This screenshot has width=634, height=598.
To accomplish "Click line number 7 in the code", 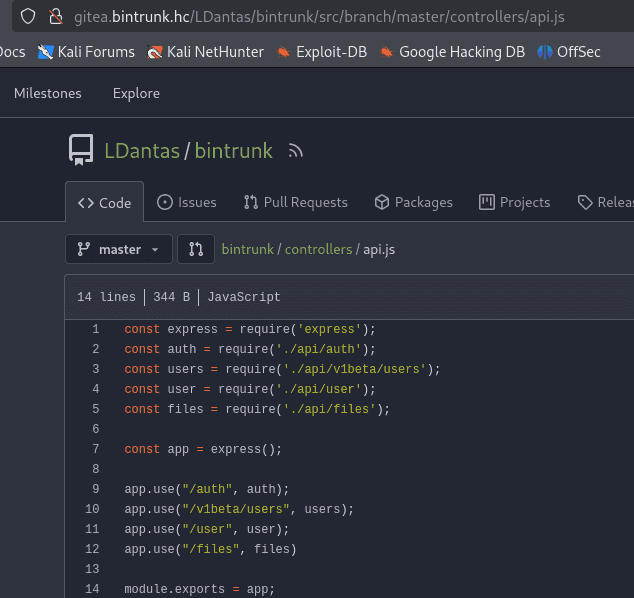I will coord(95,449).
